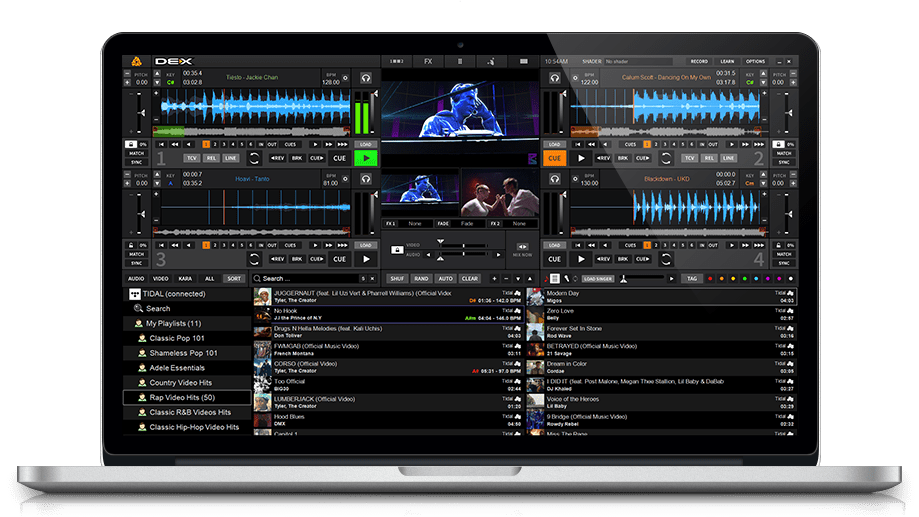Click the RECORD button
Viewport: 919px width, 517px height.
pos(699,61)
